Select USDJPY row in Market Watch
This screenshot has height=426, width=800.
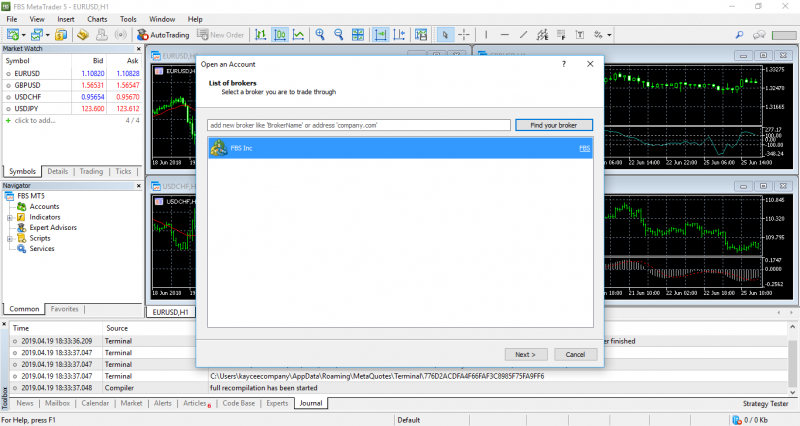(72, 109)
